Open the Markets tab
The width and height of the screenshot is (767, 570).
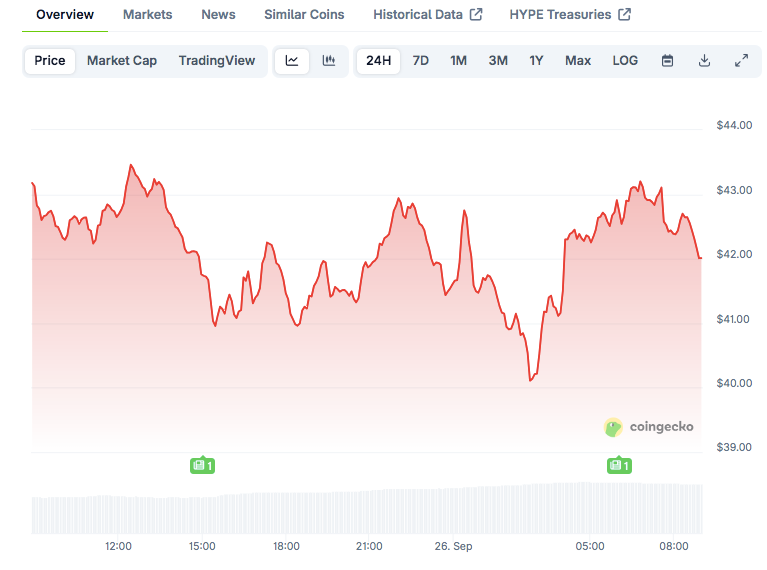147,15
